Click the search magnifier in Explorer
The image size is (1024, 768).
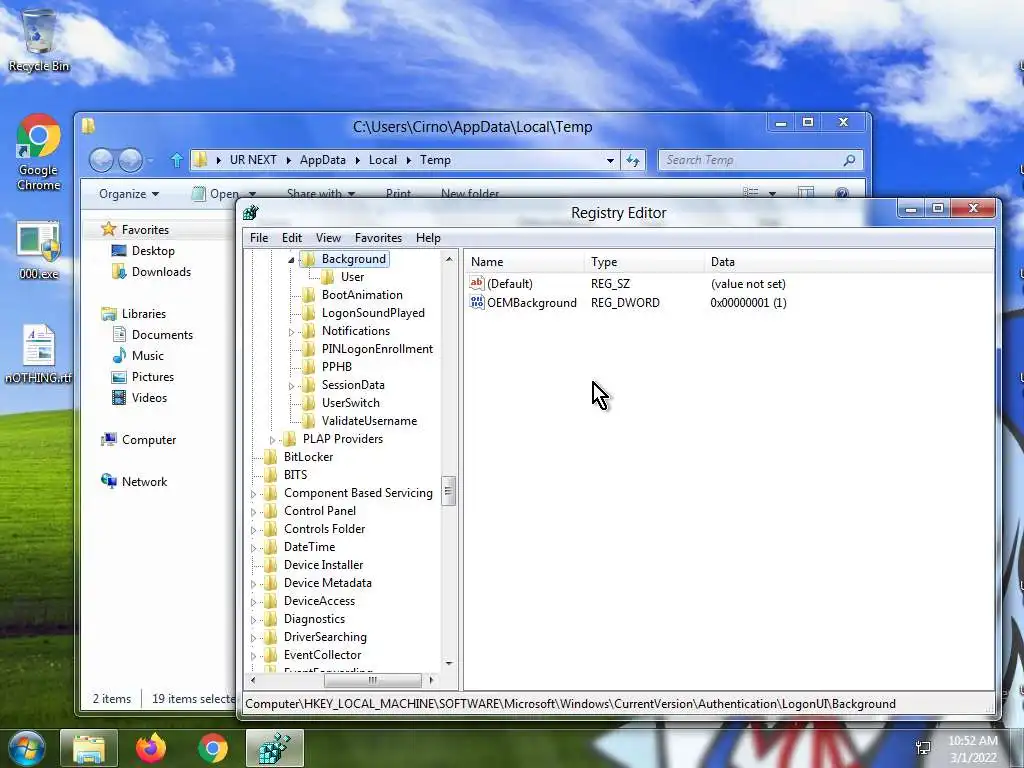(849, 160)
